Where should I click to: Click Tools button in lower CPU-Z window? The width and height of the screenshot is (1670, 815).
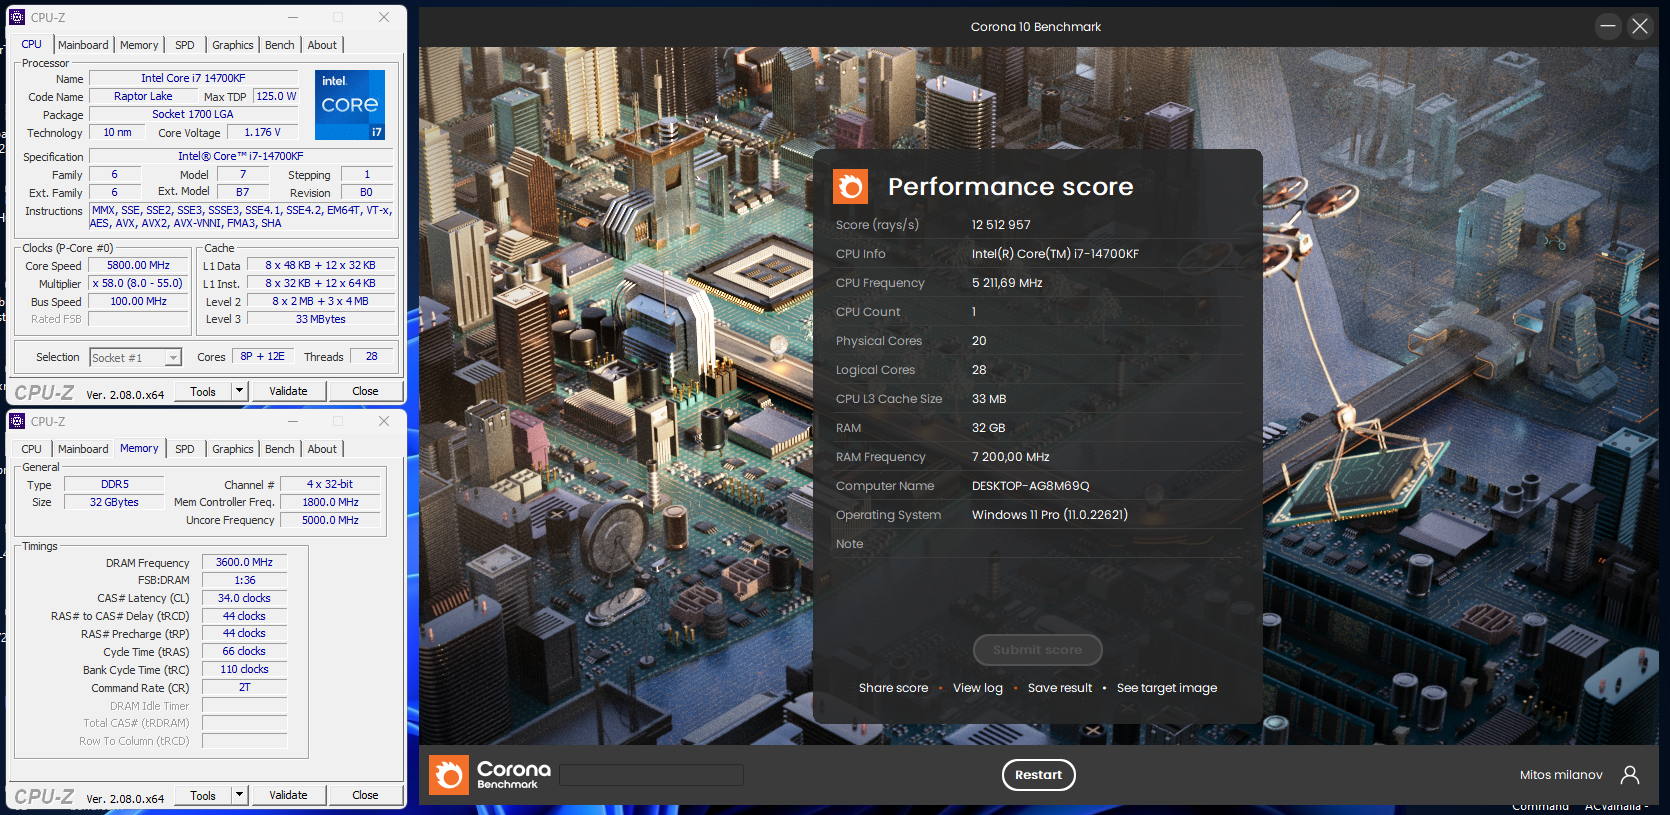203,795
